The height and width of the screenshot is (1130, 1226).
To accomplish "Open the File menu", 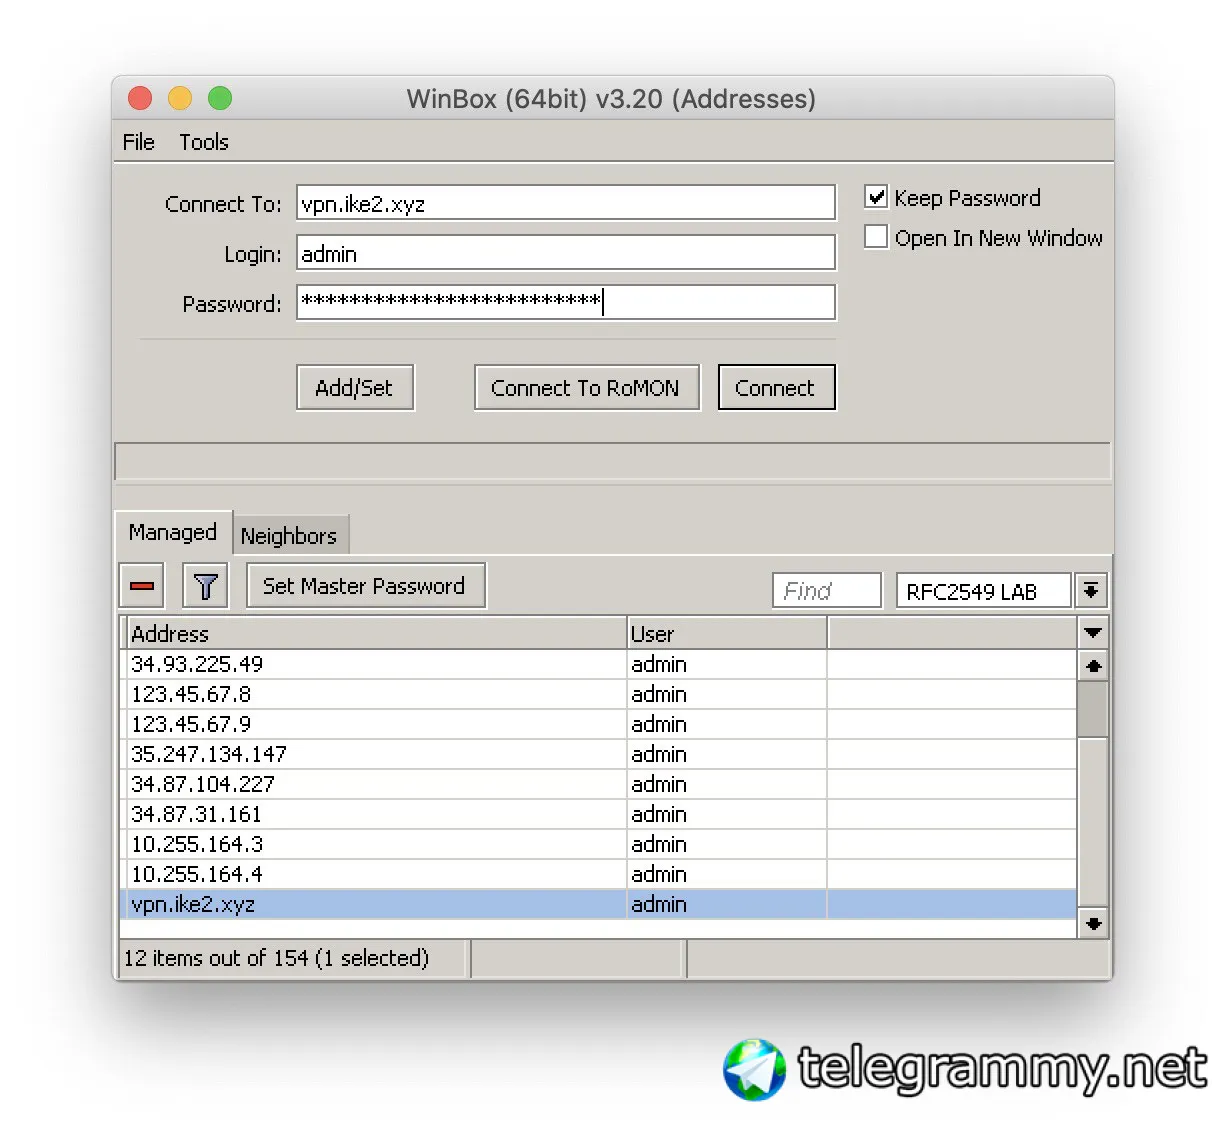I will click(138, 142).
